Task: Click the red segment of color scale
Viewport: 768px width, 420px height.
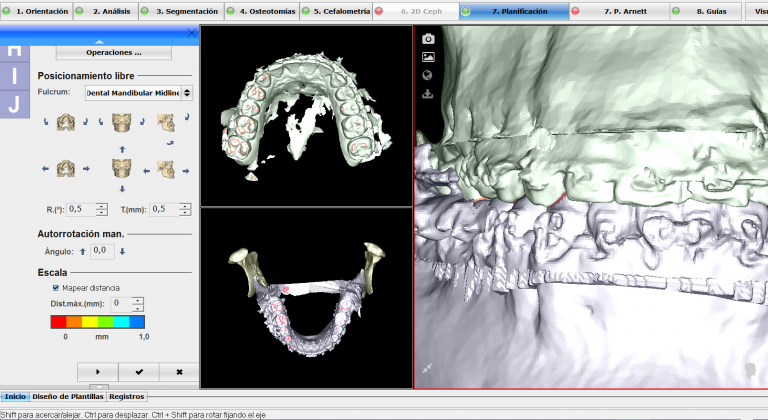Action: click(58, 321)
